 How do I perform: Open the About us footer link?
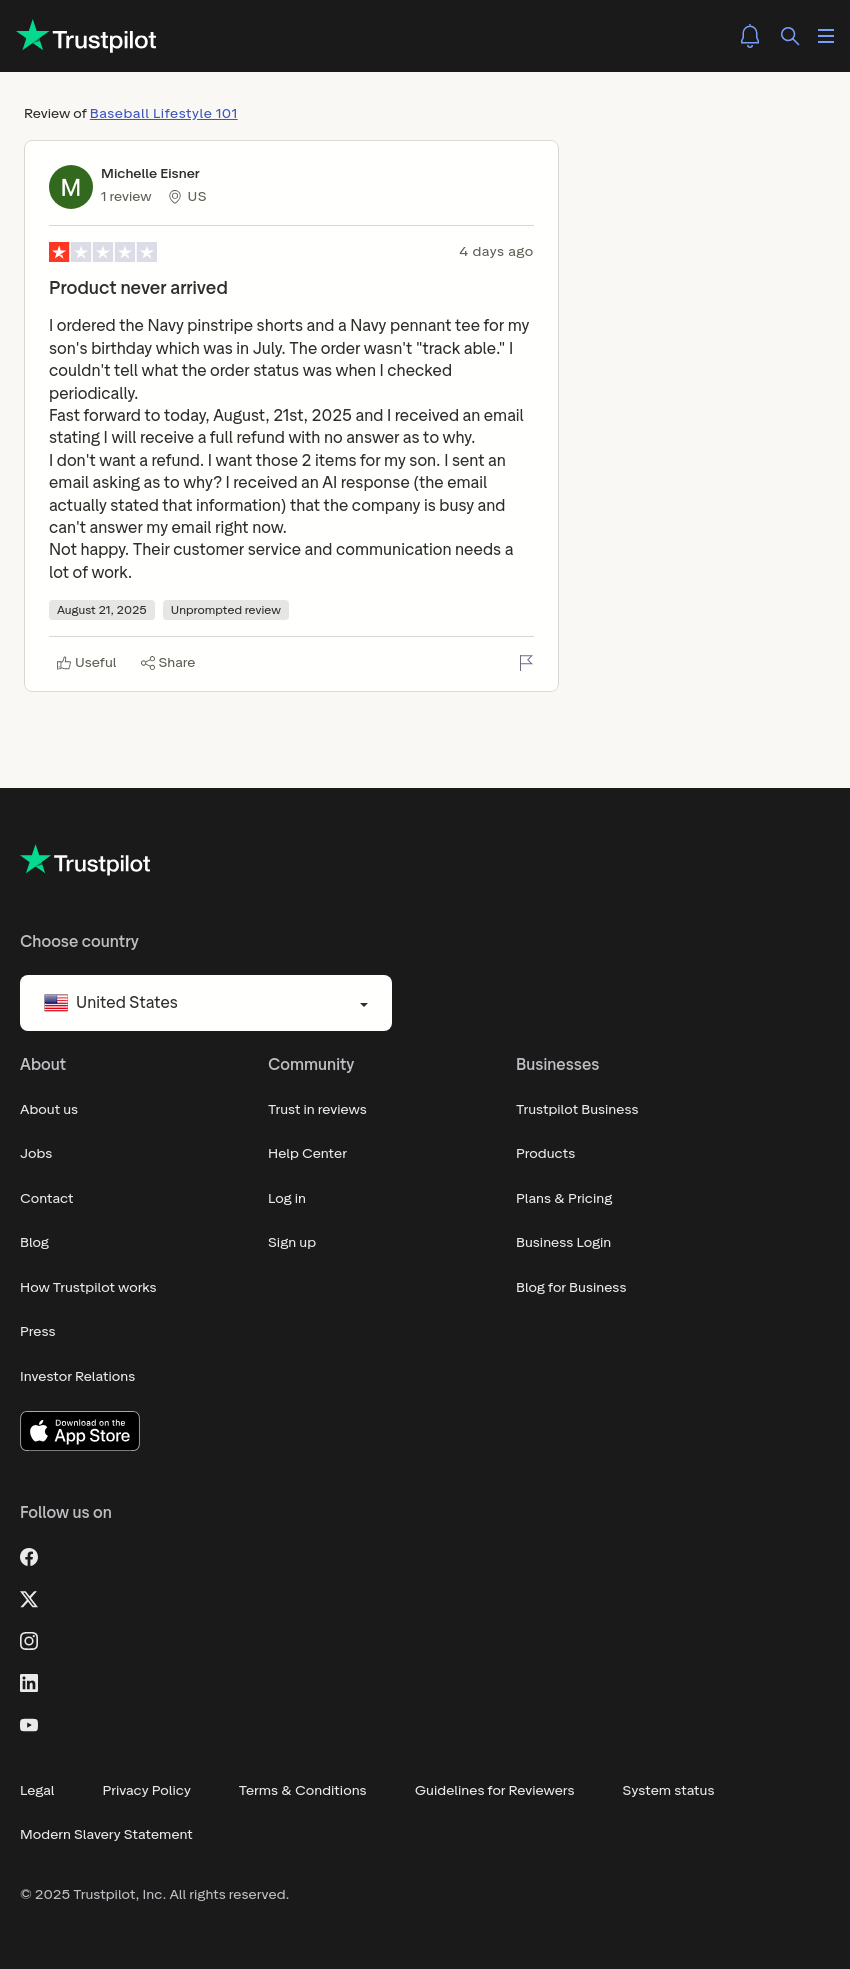coord(49,1110)
